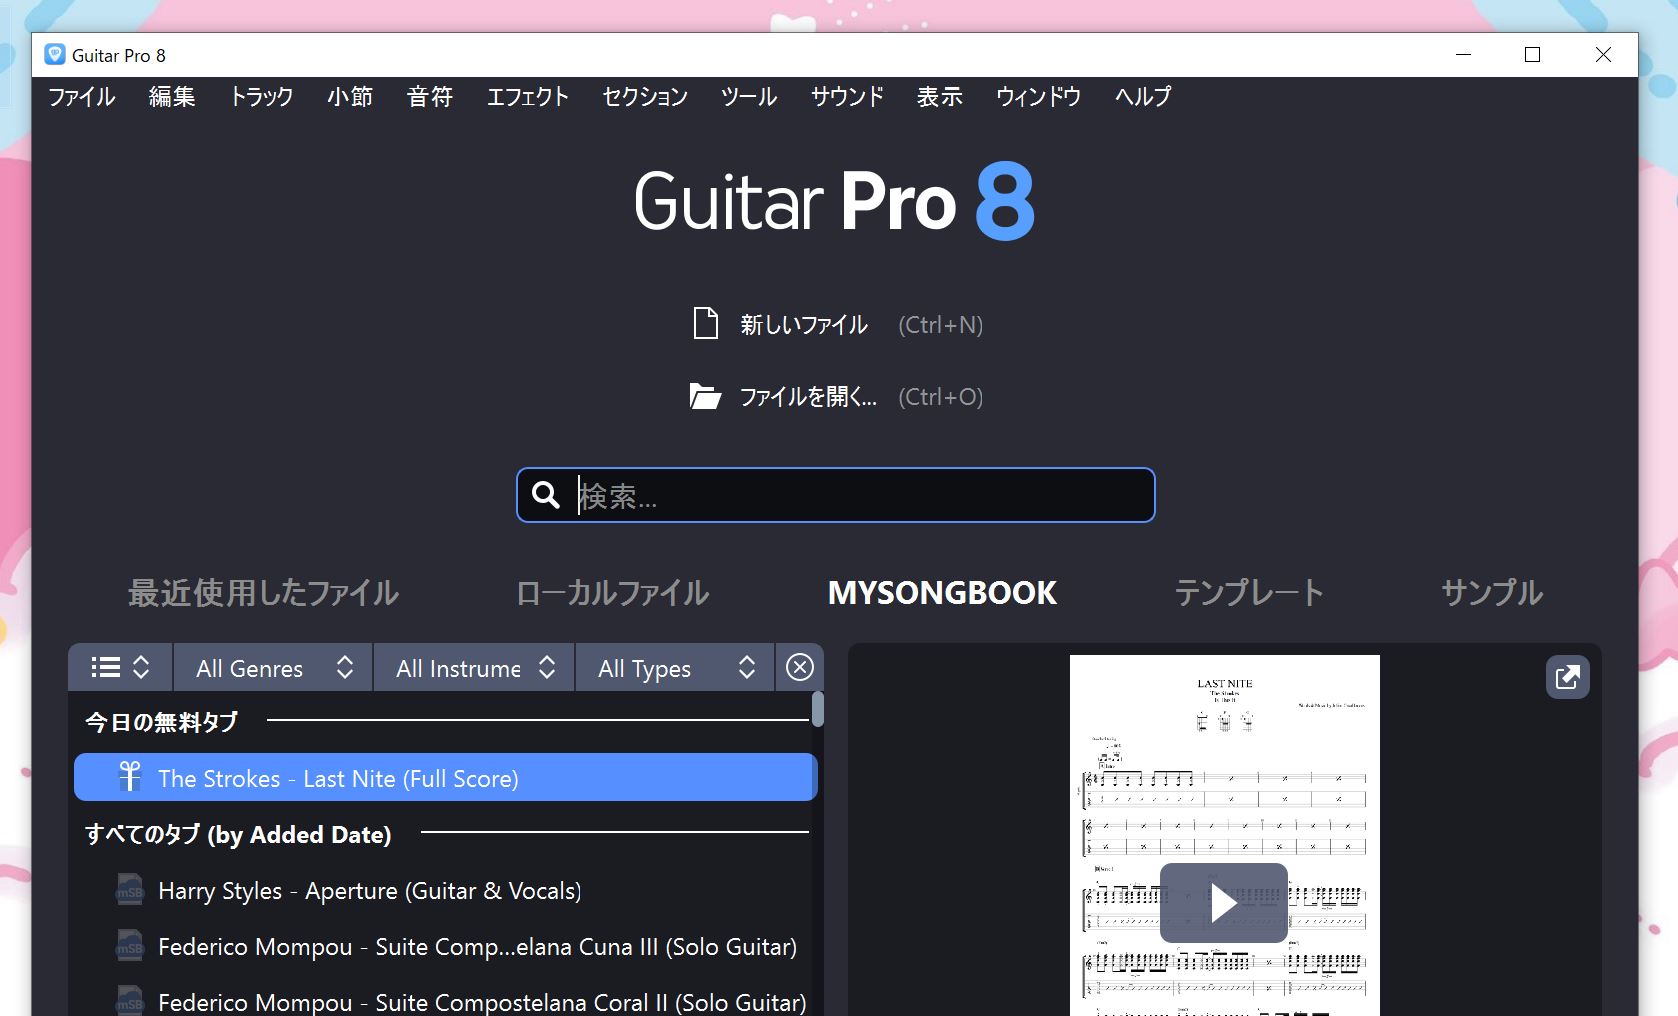Clear filters with the circled X icon
The width and height of the screenshot is (1678, 1016).
[x=800, y=667]
